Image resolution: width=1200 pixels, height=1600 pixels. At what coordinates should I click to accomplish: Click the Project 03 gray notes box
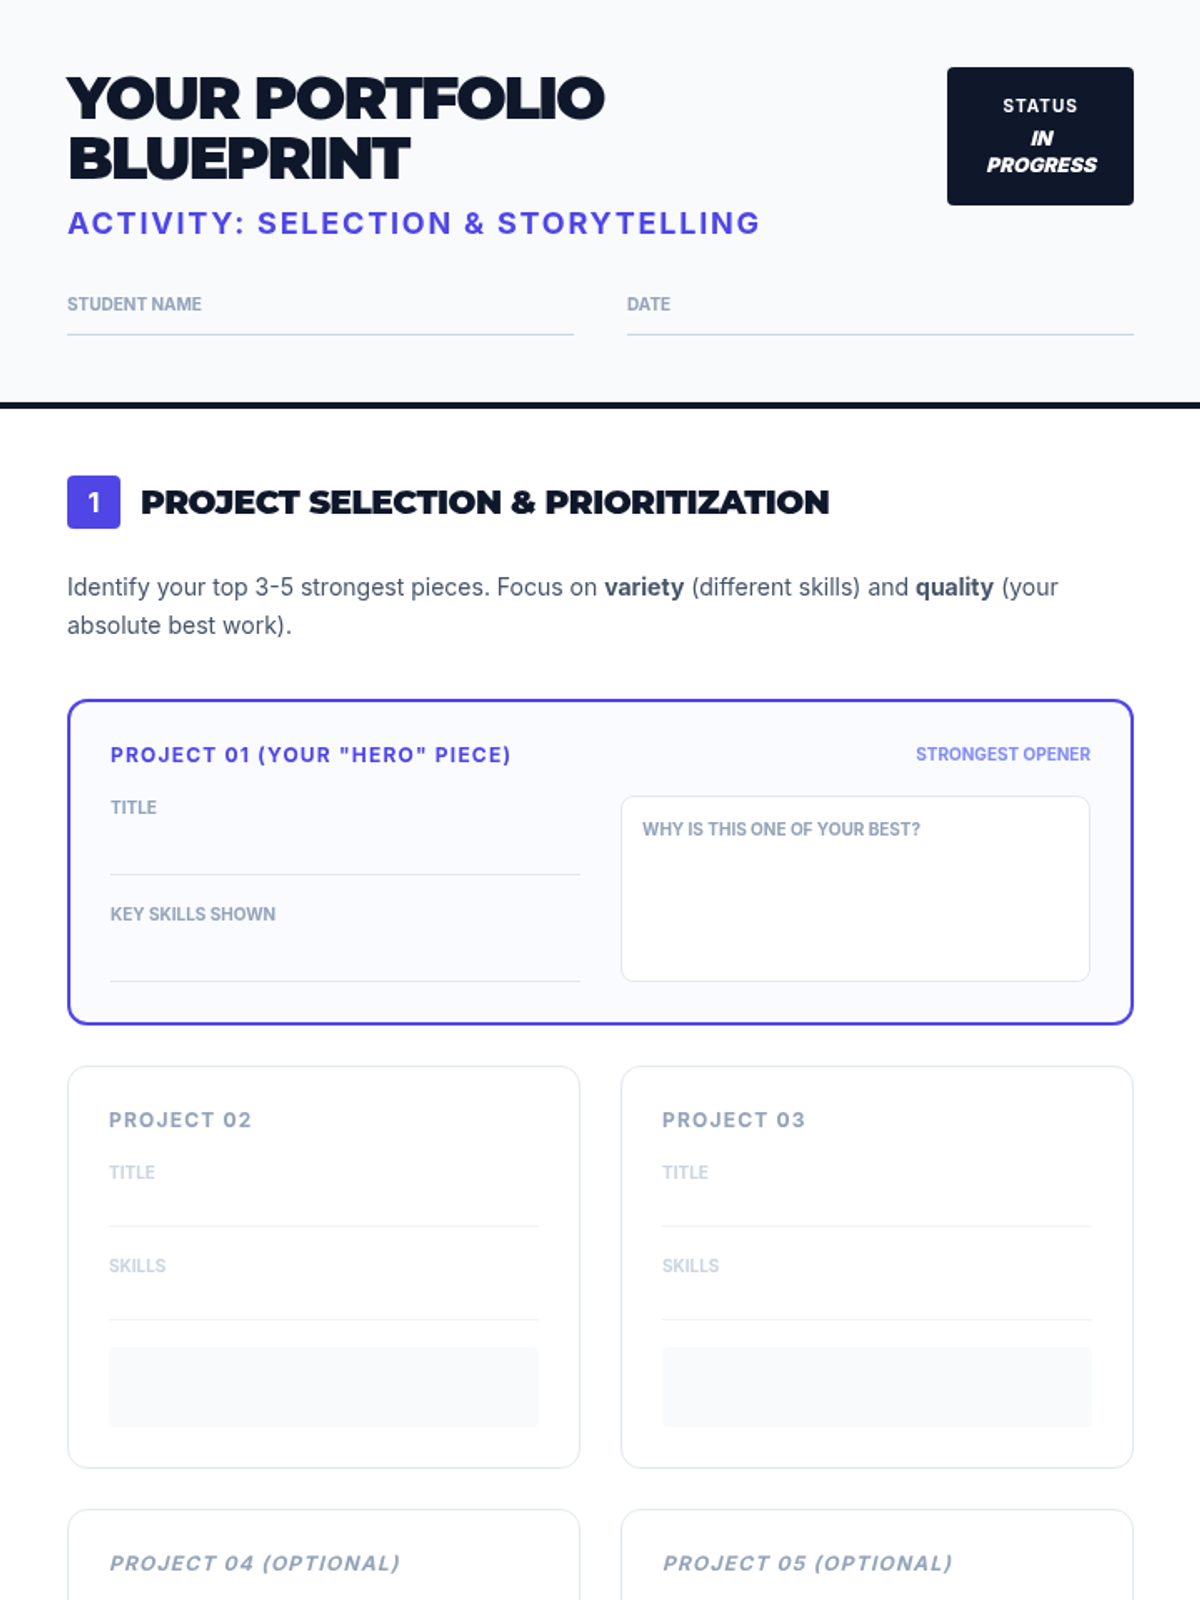point(877,1386)
